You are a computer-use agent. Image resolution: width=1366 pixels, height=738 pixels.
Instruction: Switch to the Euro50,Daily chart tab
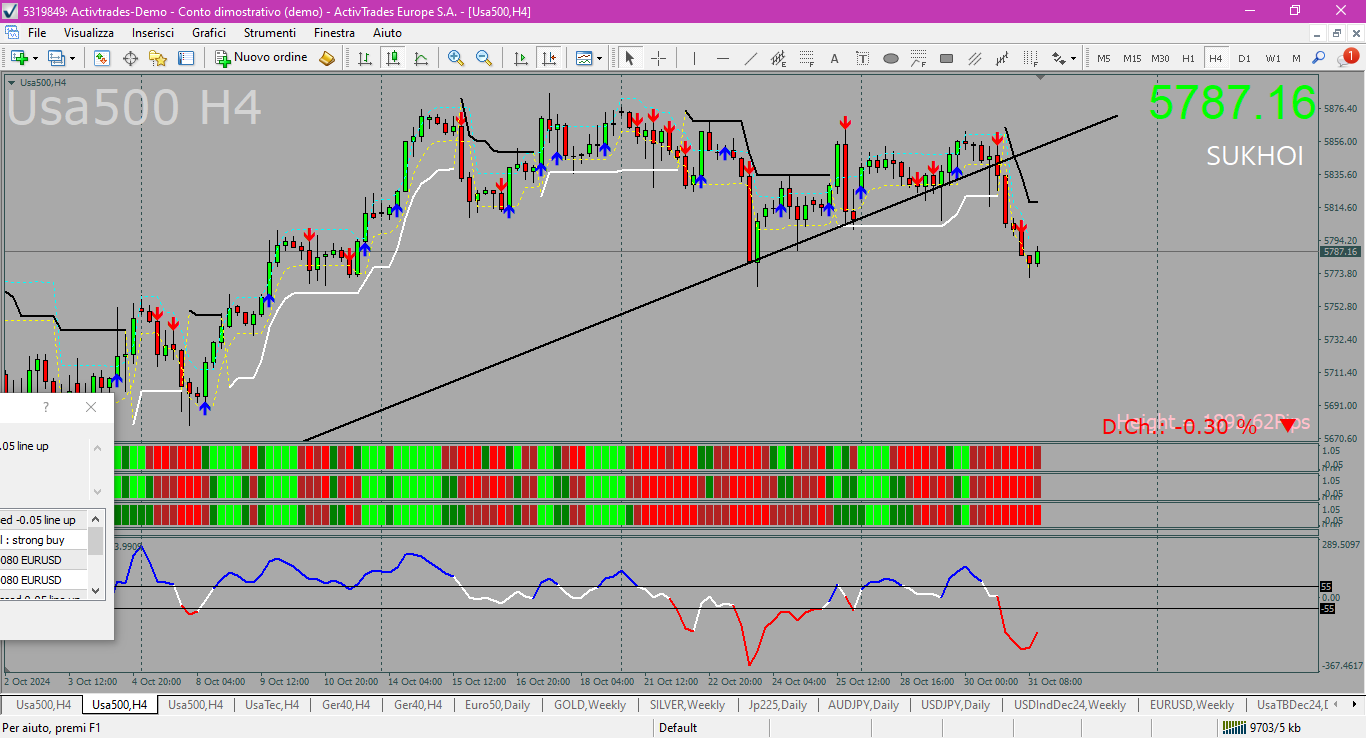(497, 705)
